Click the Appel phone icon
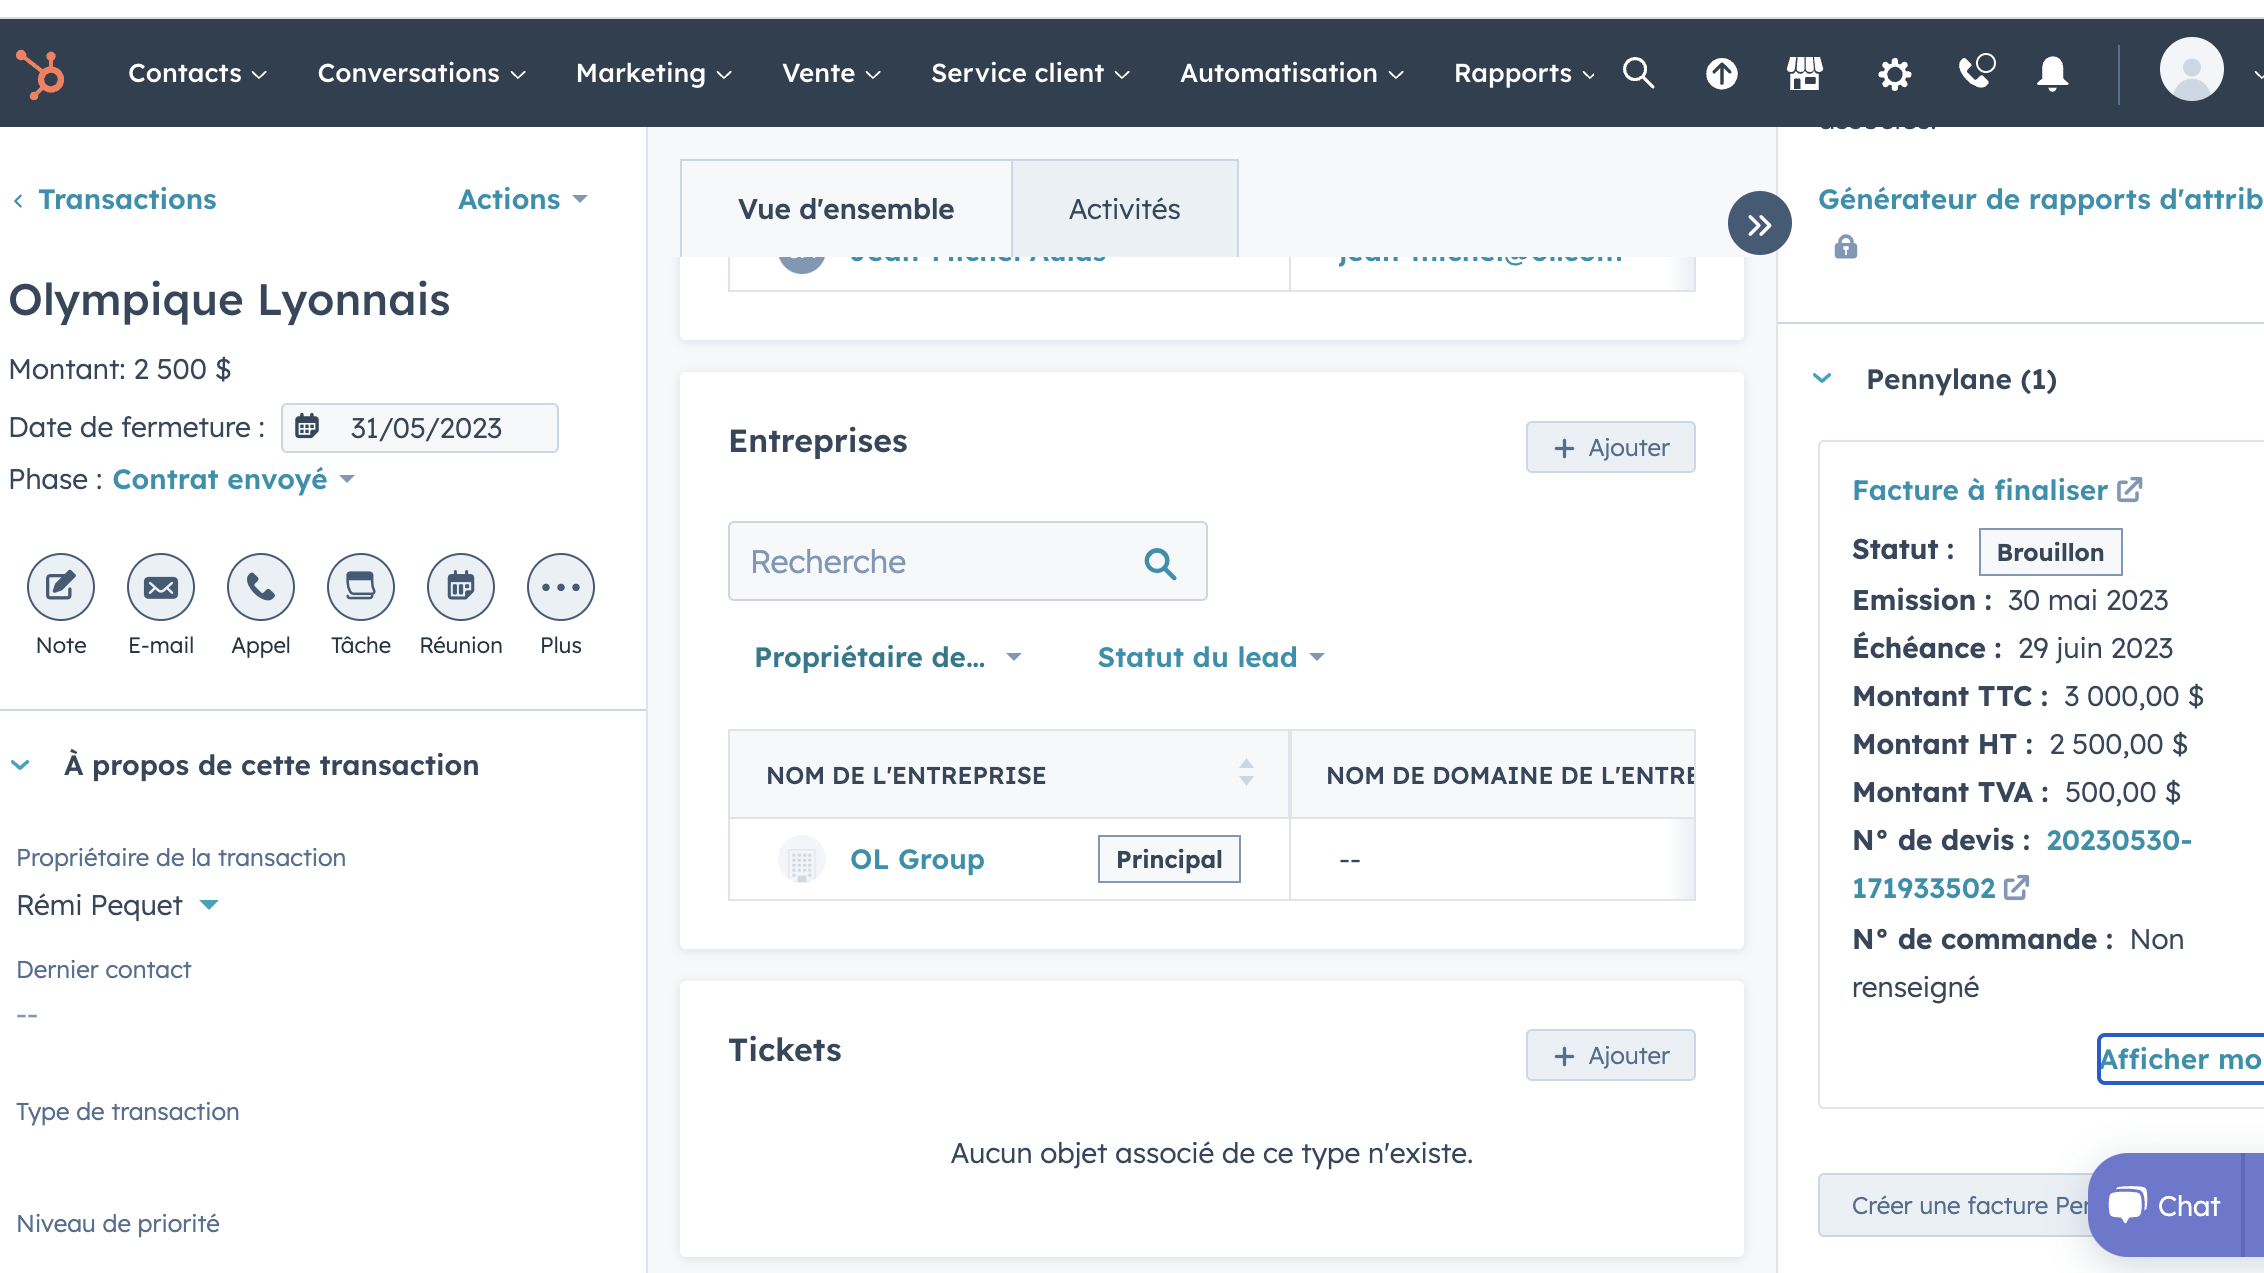 tap(261, 587)
